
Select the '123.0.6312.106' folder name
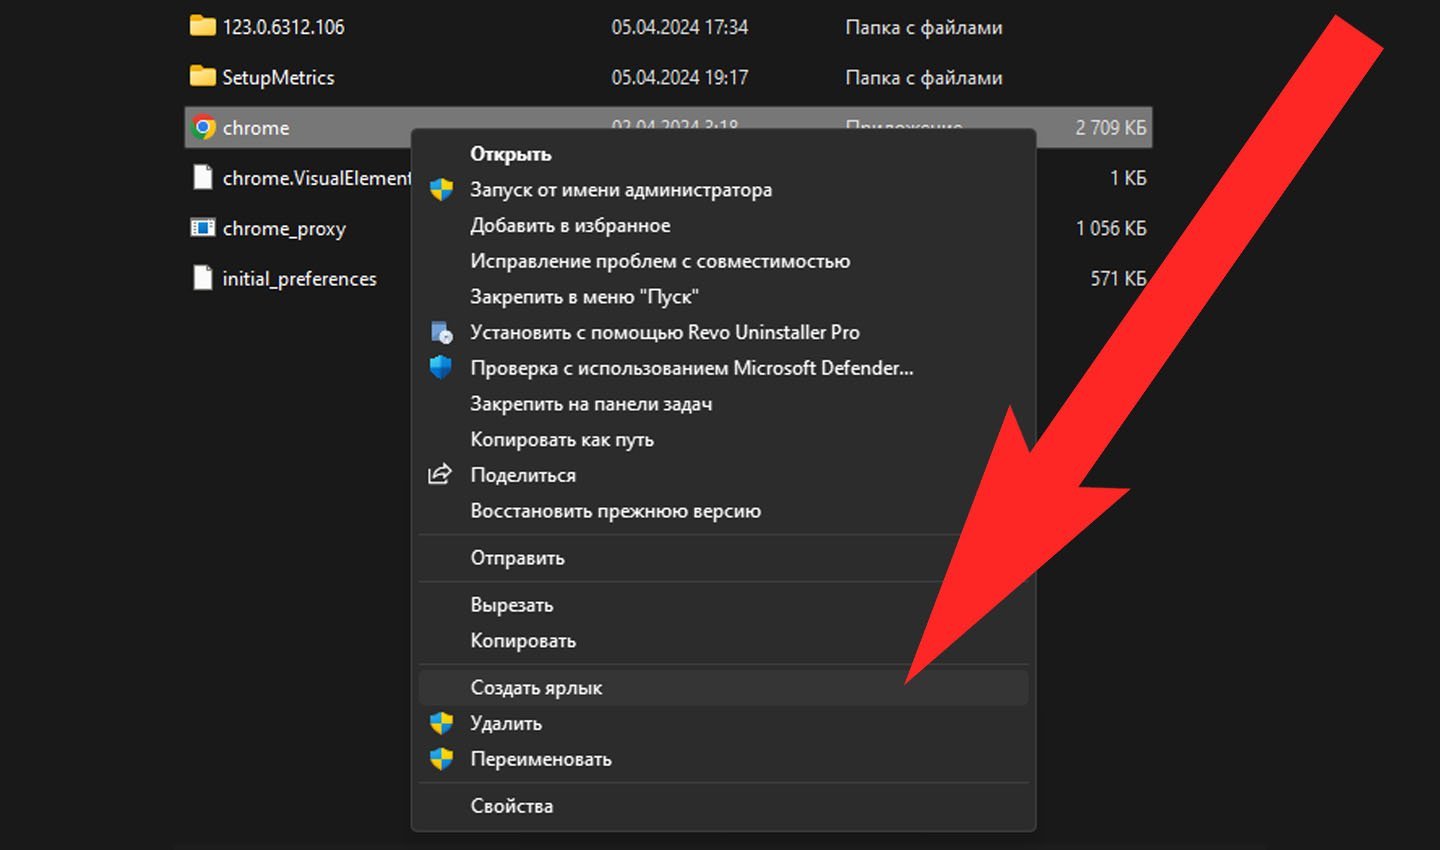pyautogui.click(x=283, y=27)
